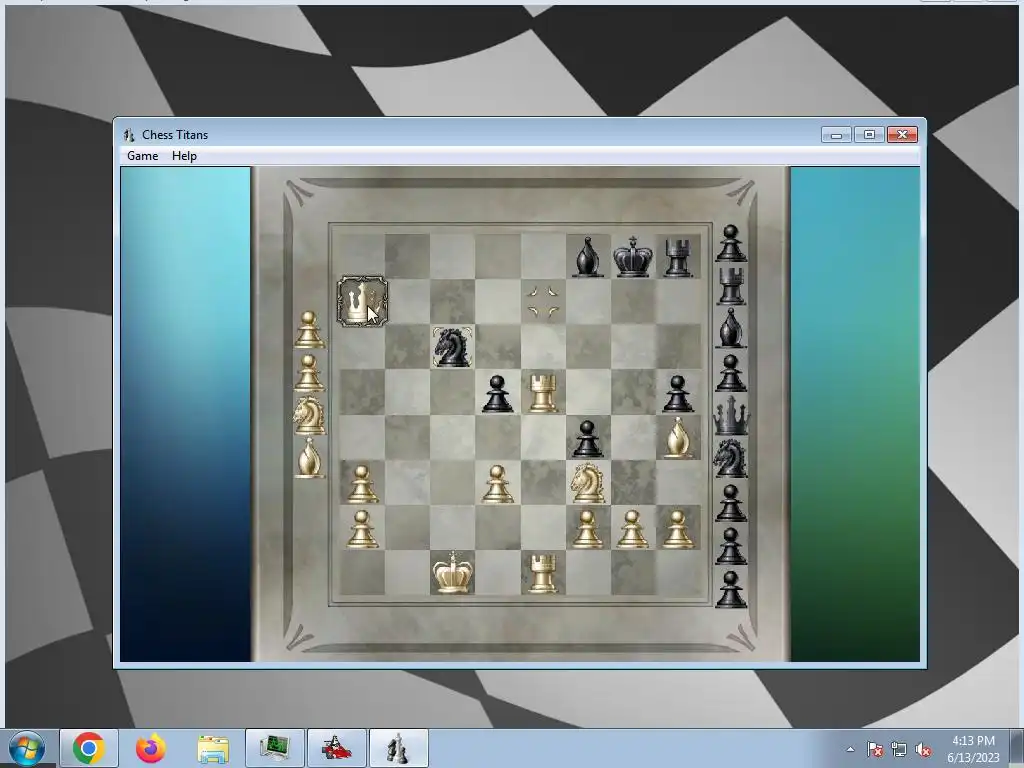
Task: Select the white king on c1
Action: coord(452,571)
